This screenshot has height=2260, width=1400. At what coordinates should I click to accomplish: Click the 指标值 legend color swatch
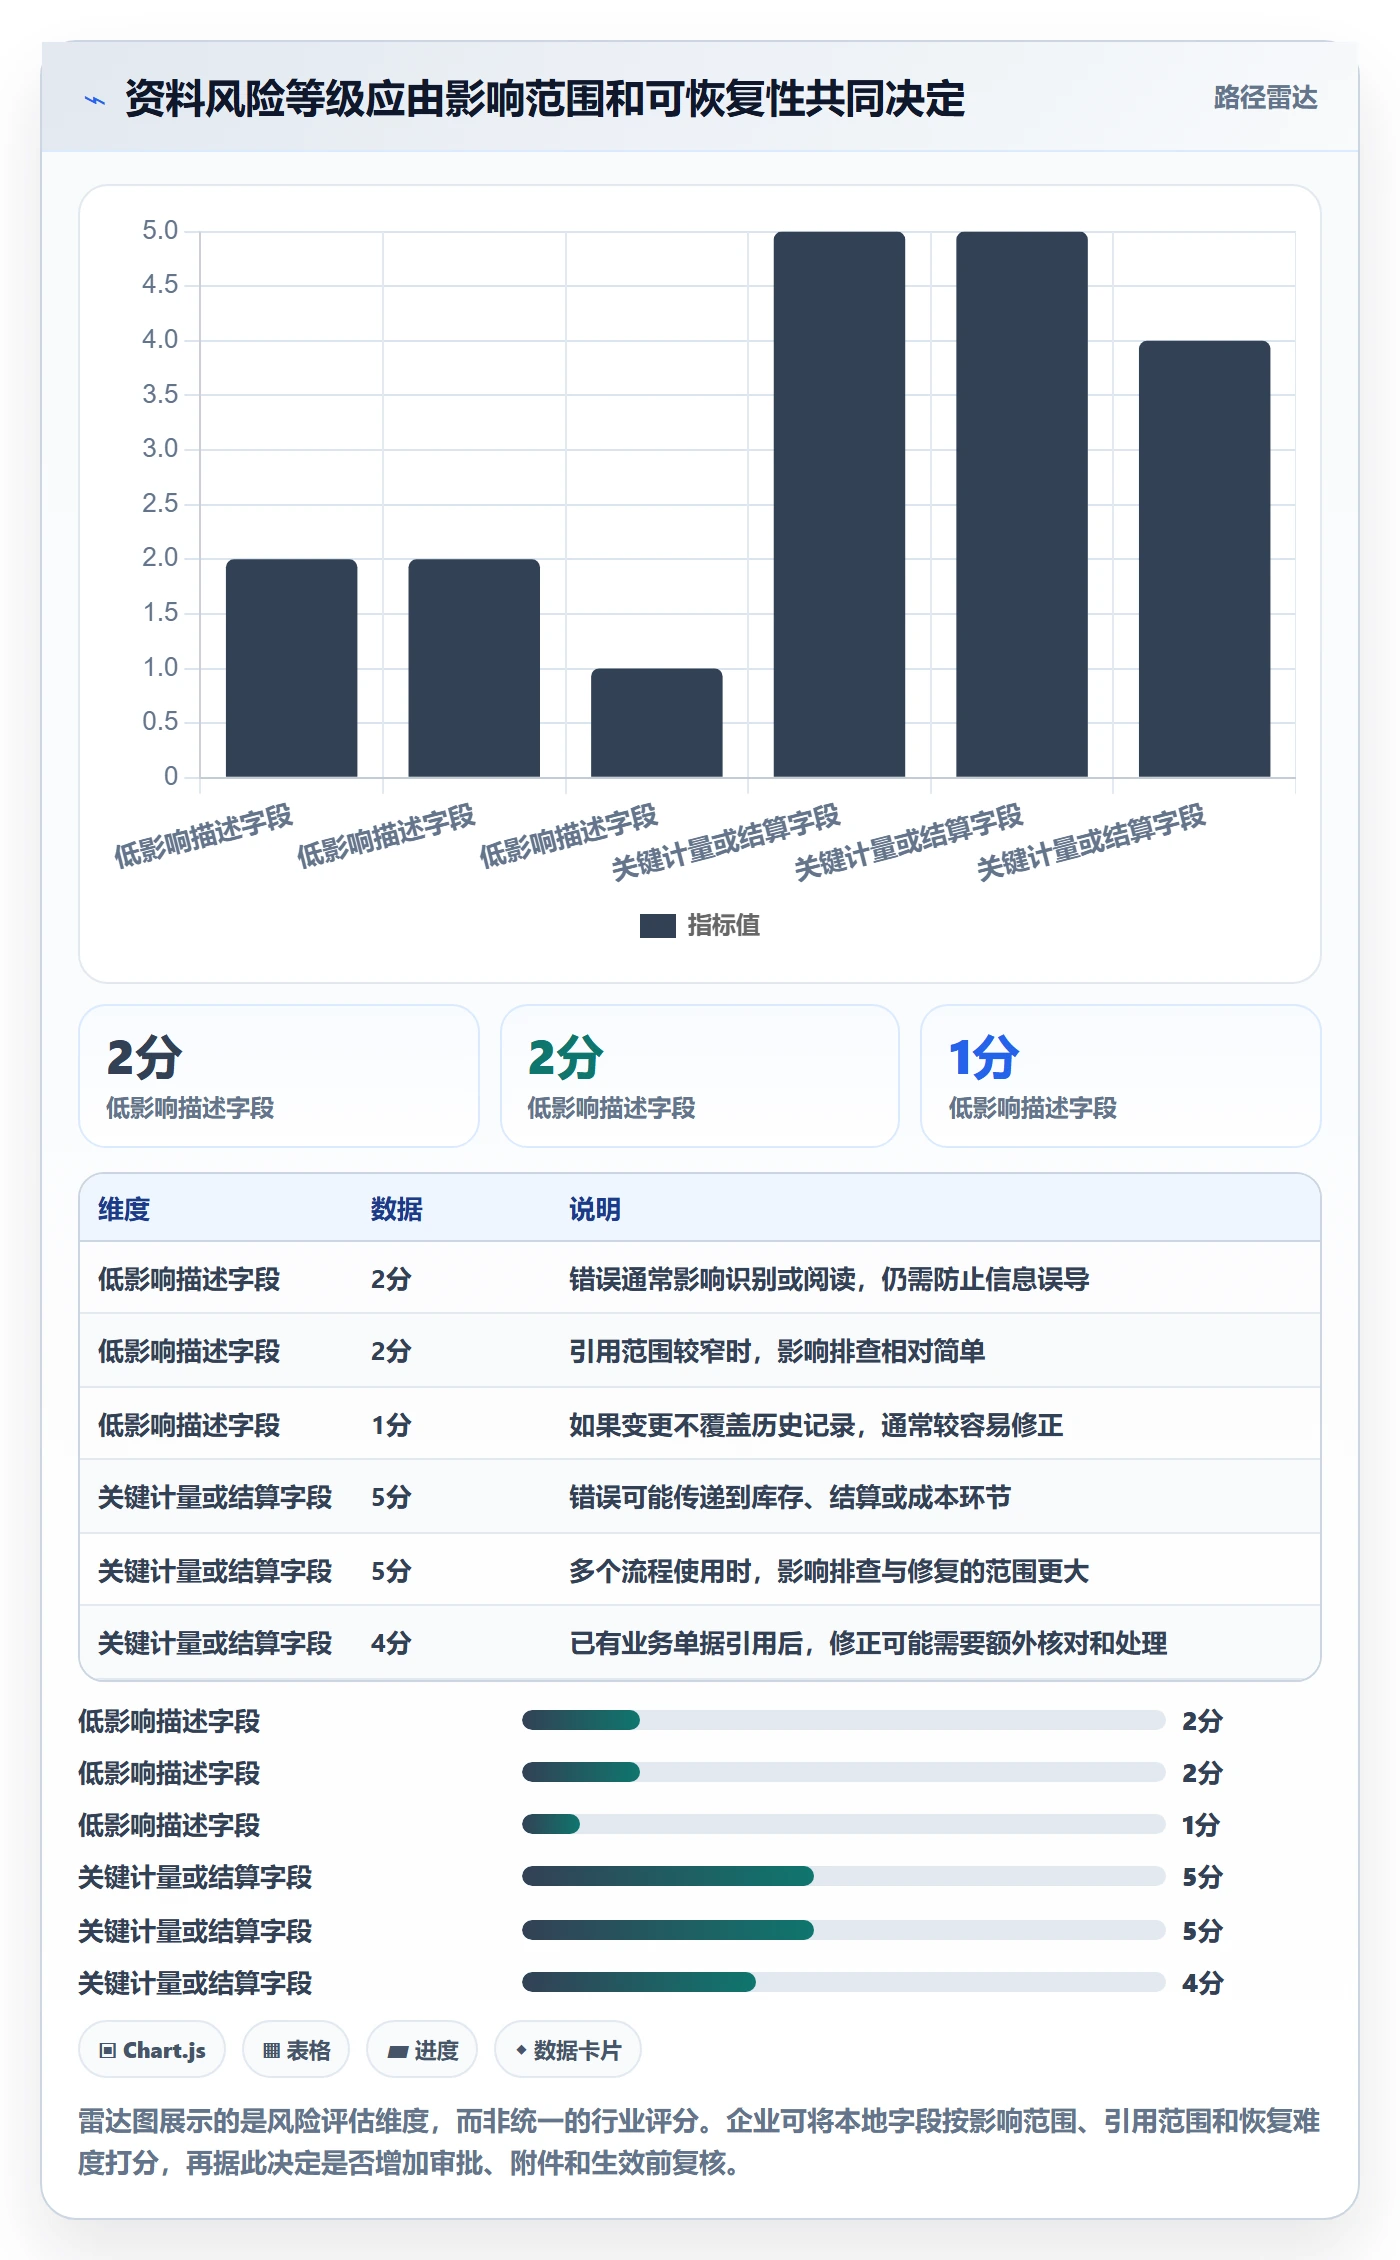tap(657, 926)
